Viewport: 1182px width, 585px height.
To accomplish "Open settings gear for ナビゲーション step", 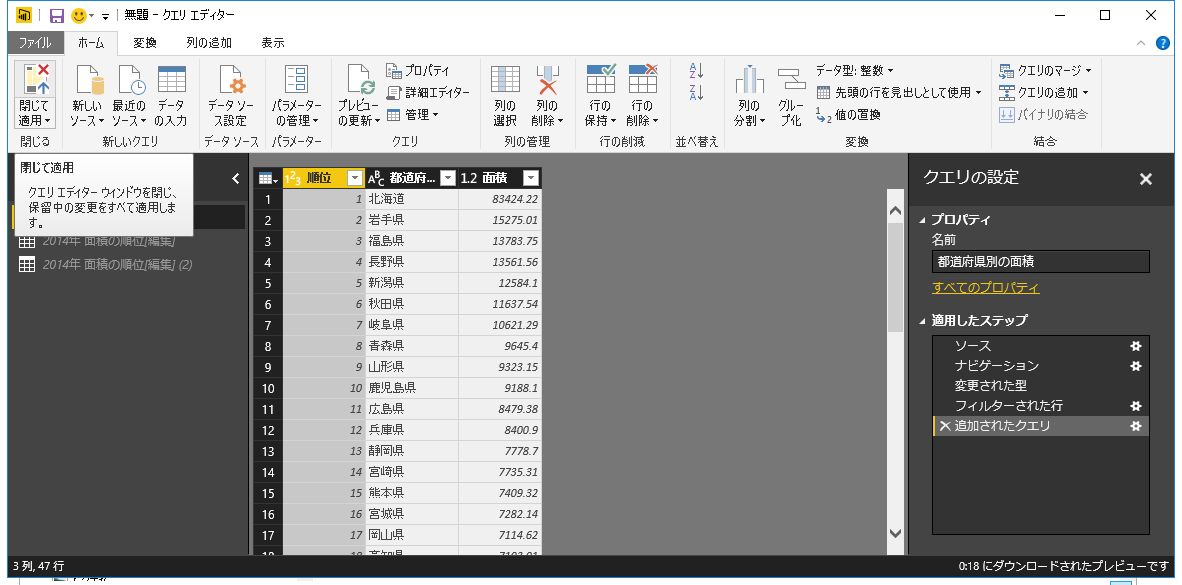I will click(1135, 366).
